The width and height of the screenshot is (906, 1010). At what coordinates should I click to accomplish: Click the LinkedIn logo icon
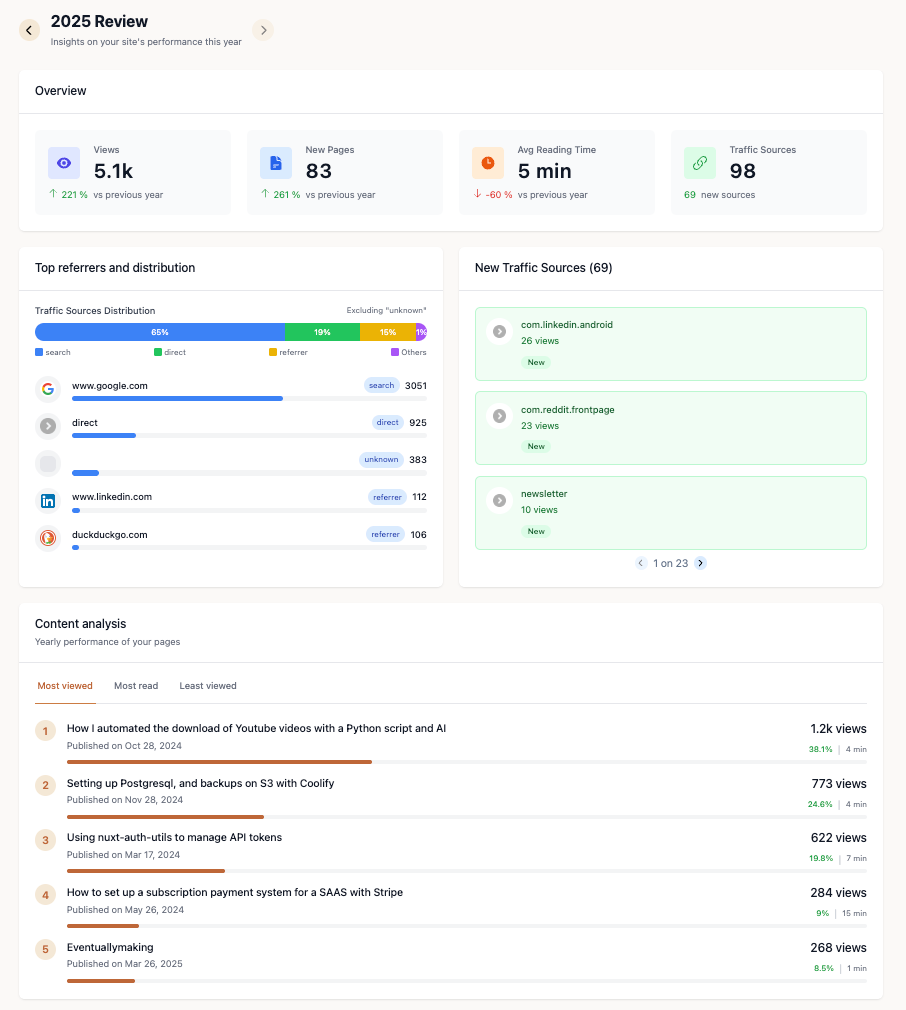47,501
